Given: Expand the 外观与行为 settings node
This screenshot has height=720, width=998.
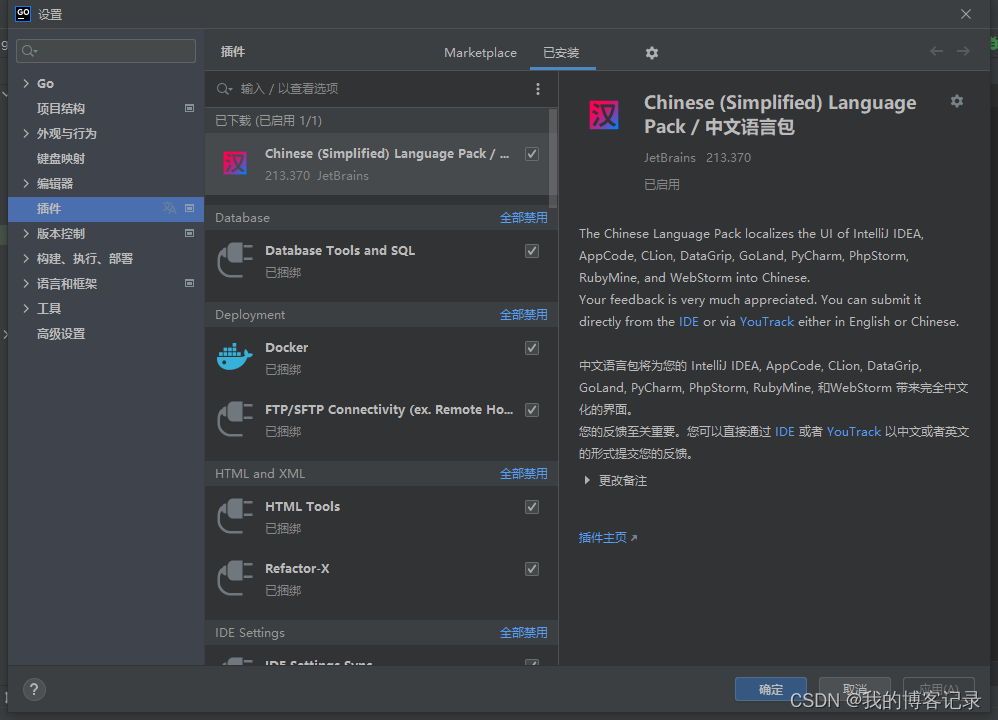Looking at the screenshot, I should [x=26, y=133].
